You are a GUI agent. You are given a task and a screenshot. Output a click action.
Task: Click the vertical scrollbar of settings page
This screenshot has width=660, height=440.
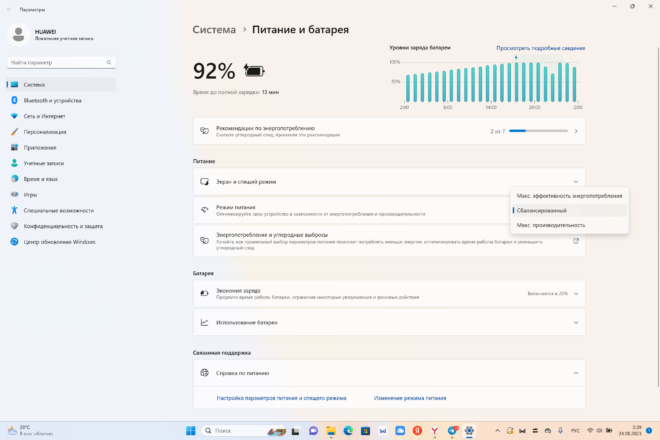coord(658,217)
